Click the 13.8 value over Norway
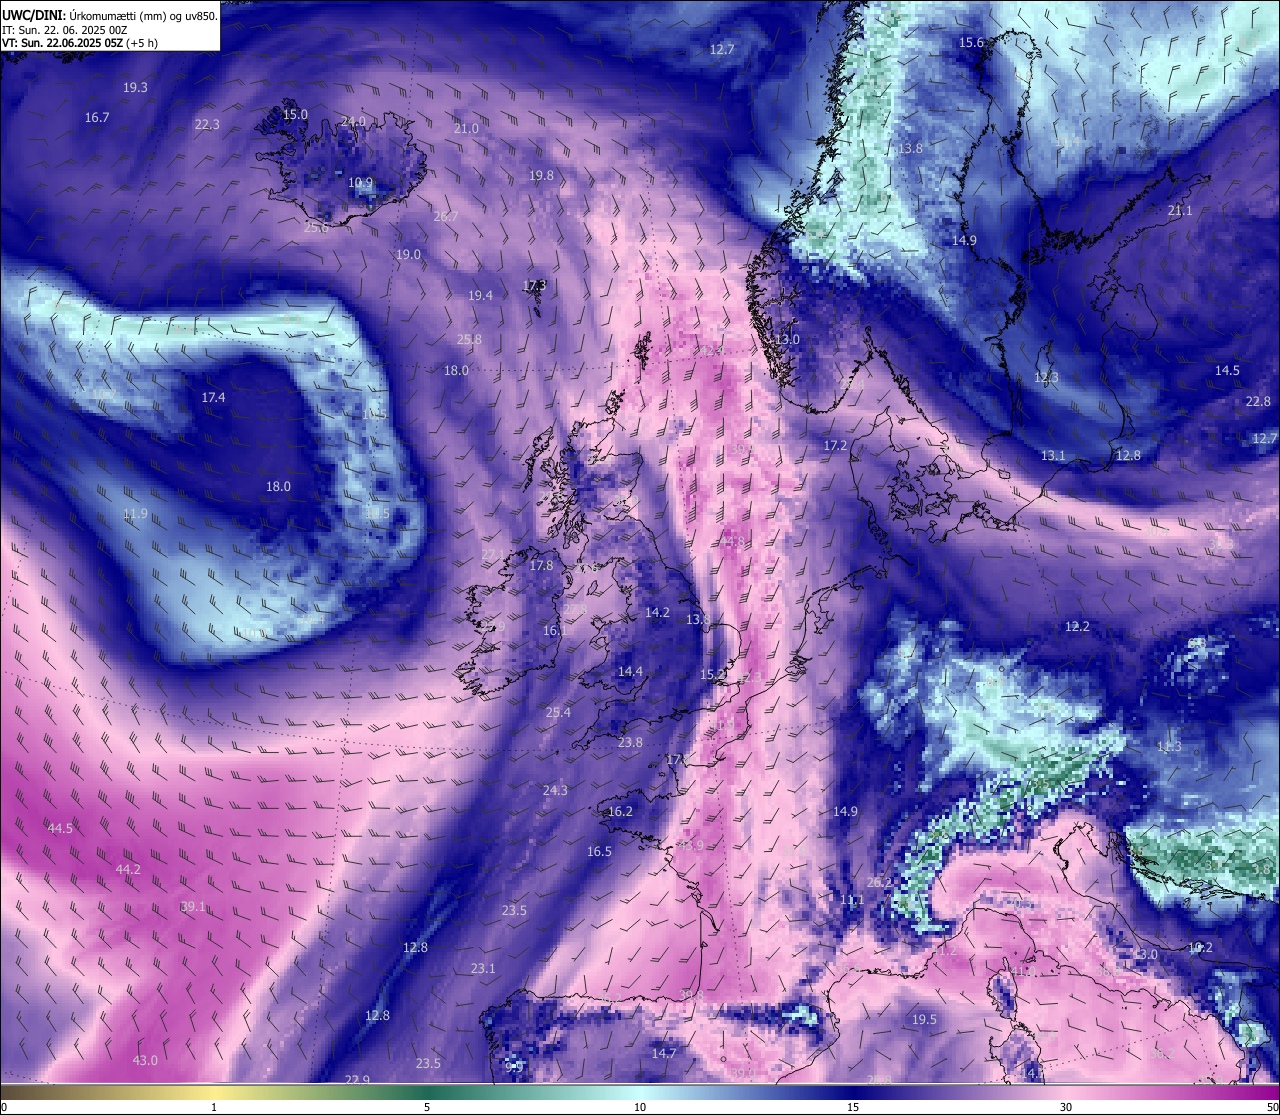This screenshot has height=1115, width=1280. [910, 149]
